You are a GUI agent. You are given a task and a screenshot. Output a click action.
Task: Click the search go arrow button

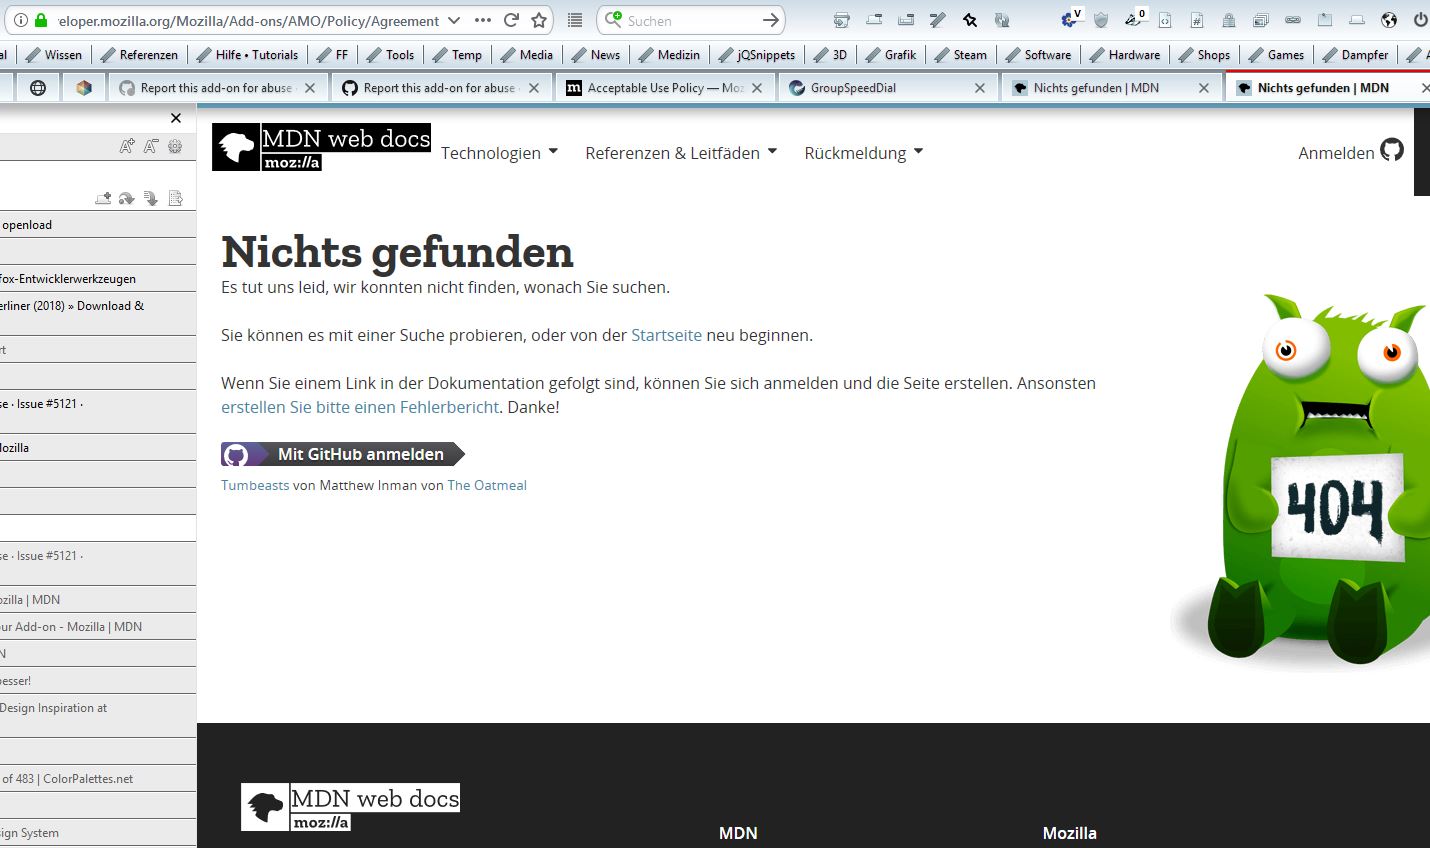click(x=770, y=20)
